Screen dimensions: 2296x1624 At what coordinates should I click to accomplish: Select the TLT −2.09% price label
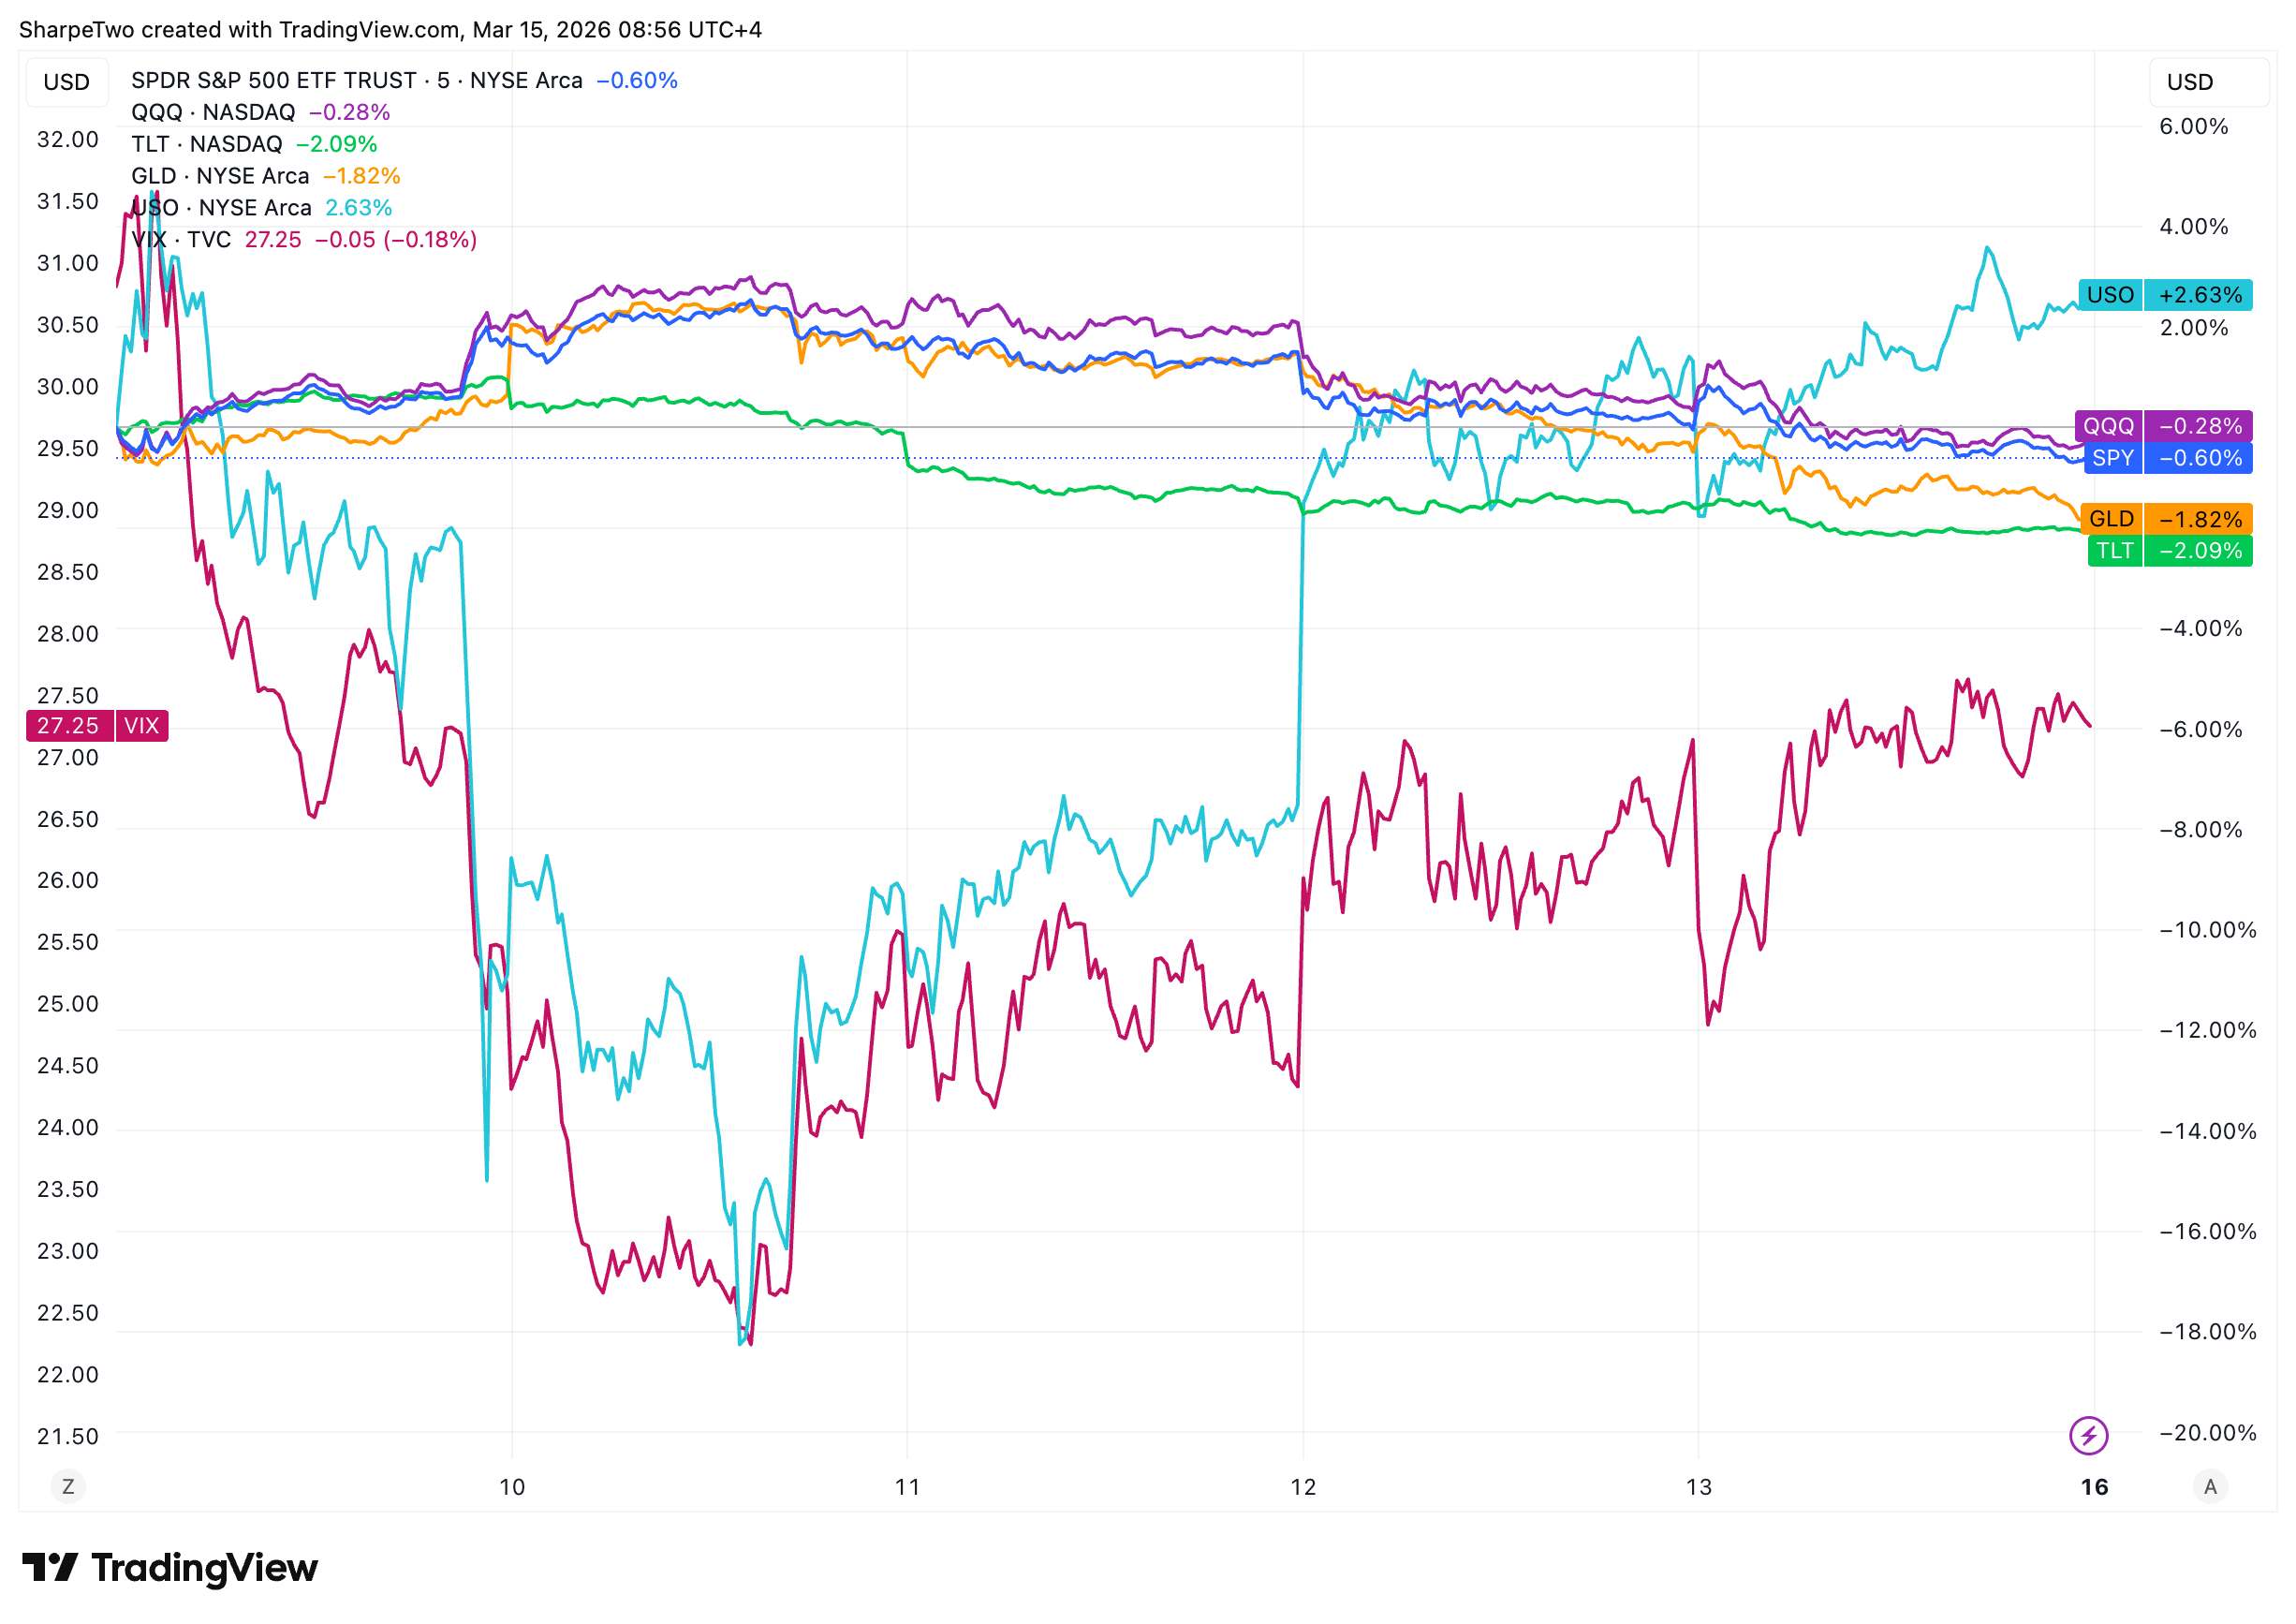coord(2170,551)
